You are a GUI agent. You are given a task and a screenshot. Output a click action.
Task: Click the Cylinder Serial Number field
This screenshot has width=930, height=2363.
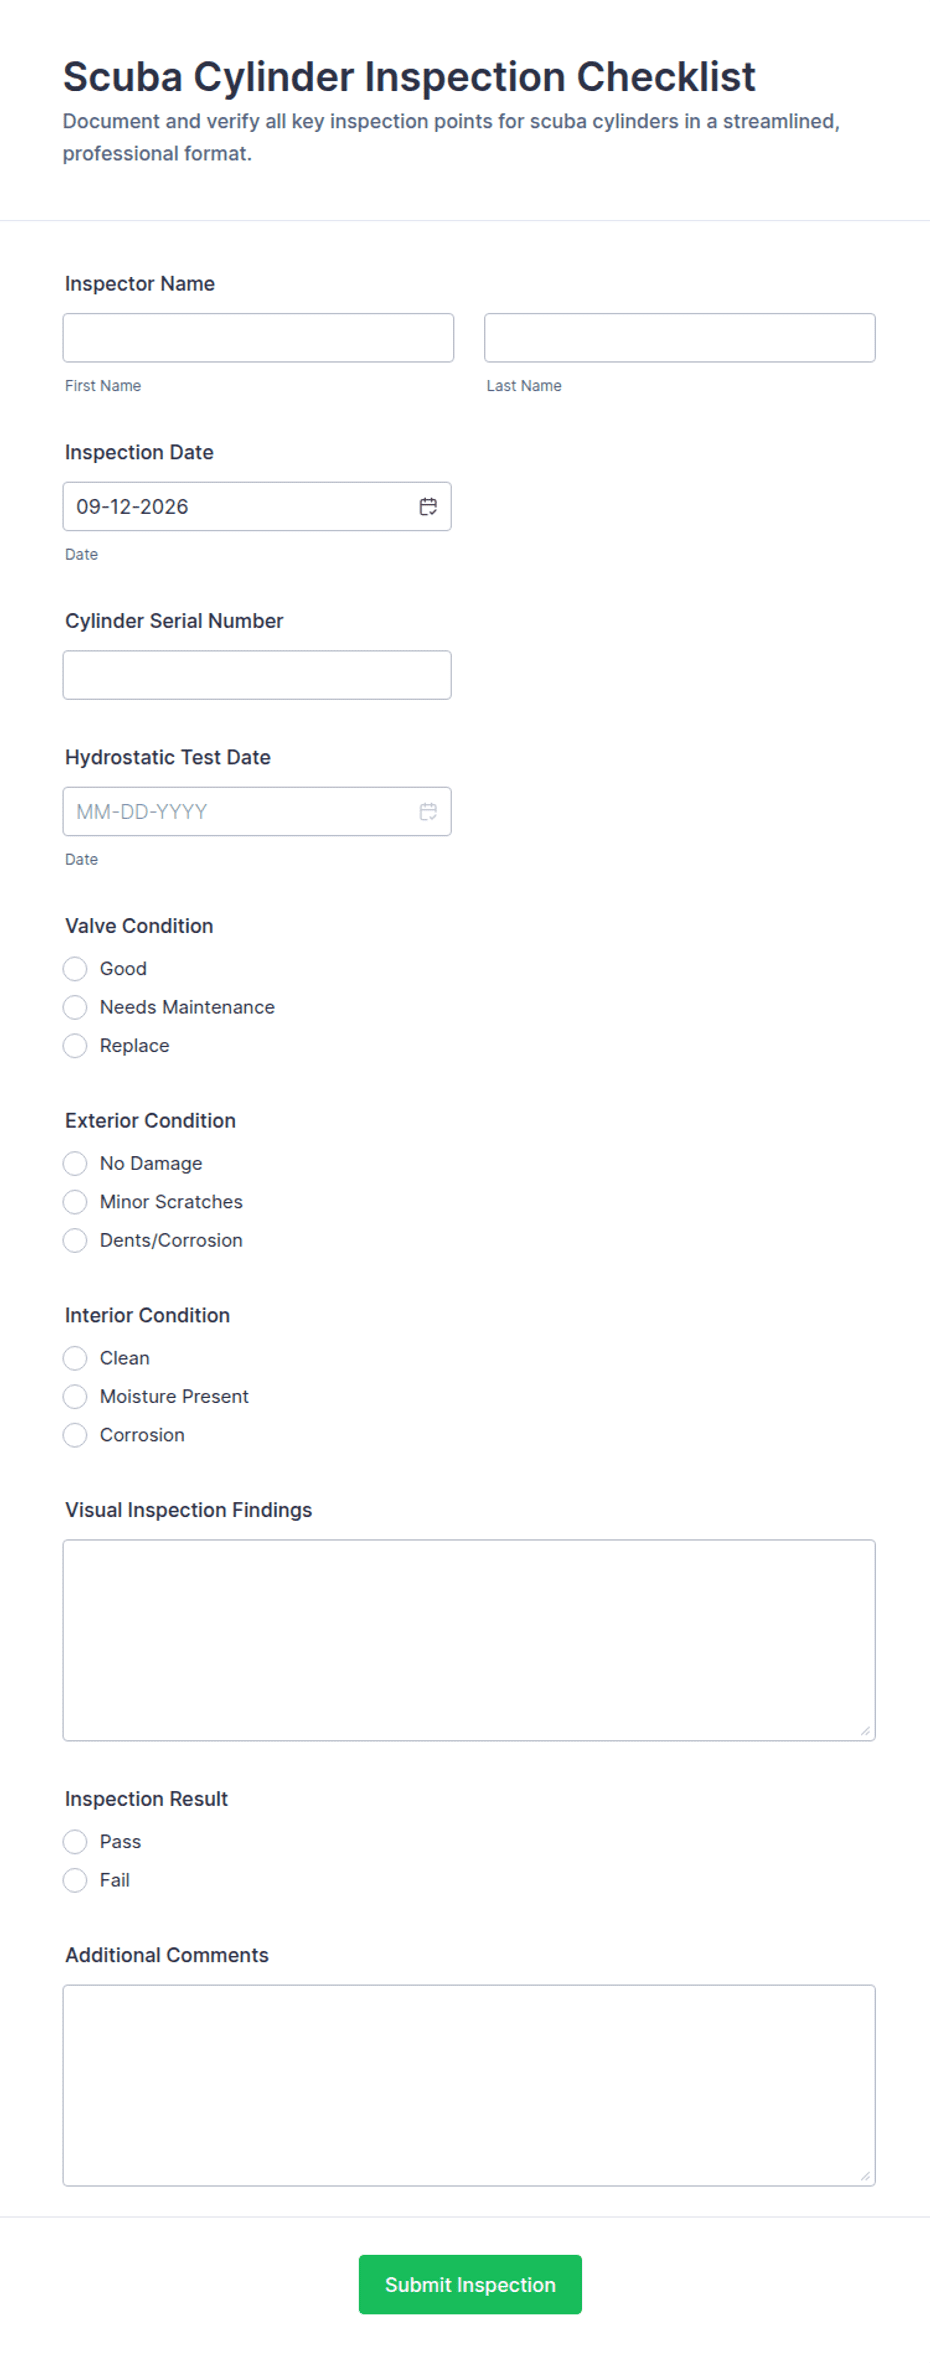[257, 675]
